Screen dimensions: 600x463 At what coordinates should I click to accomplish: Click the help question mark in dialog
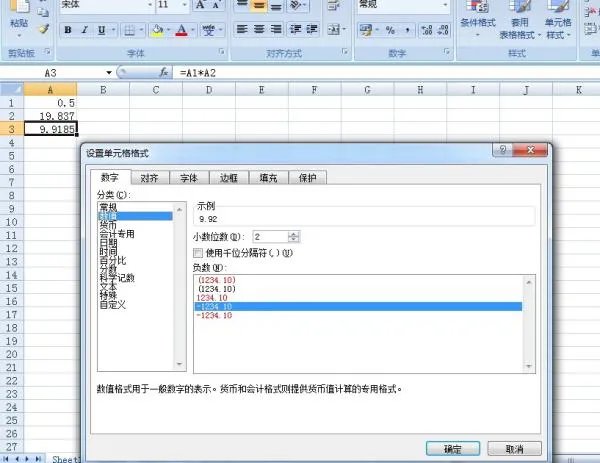[x=503, y=150]
